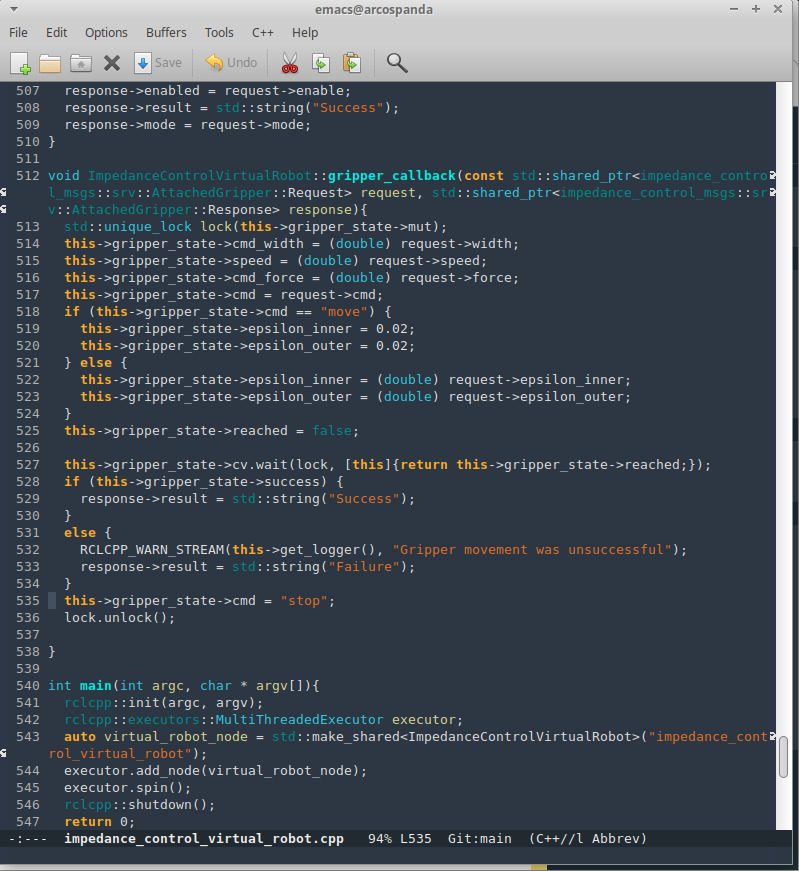Paste from clipboard using the toolbar icon
The width and height of the screenshot is (799, 871).
(351, 63)
